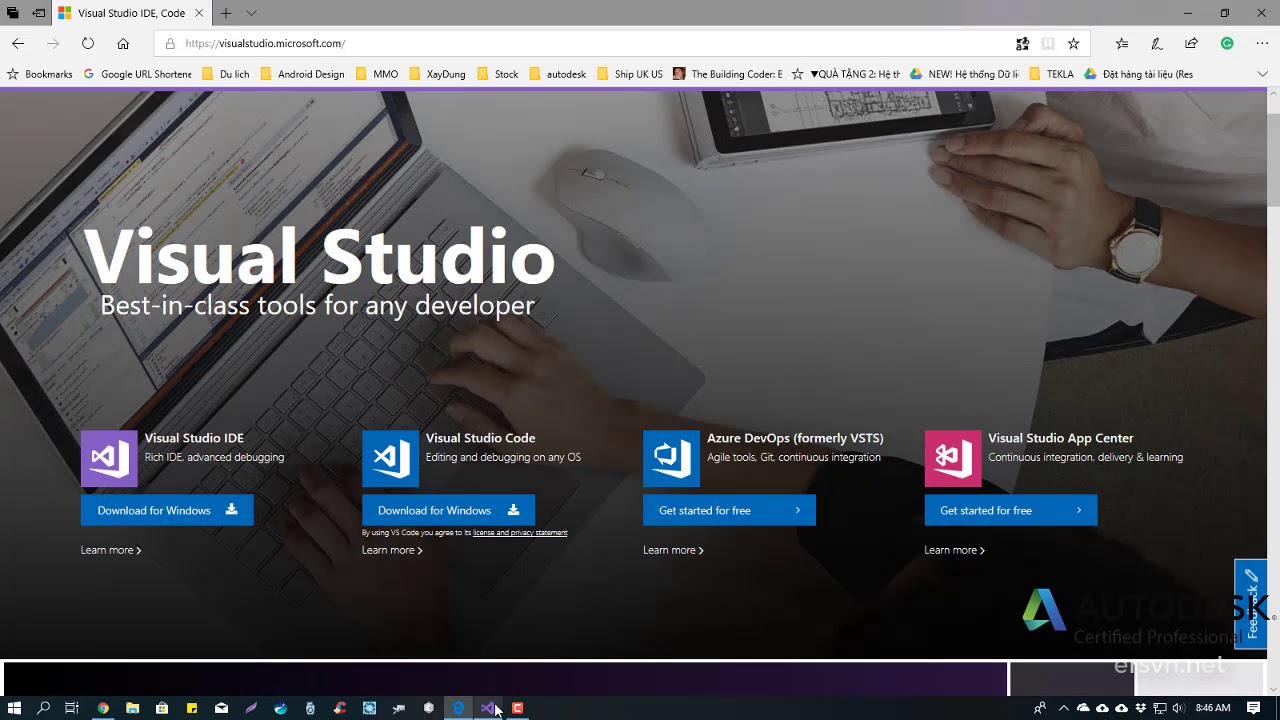Add this page to favorites with star

(x=1073, y=43)
